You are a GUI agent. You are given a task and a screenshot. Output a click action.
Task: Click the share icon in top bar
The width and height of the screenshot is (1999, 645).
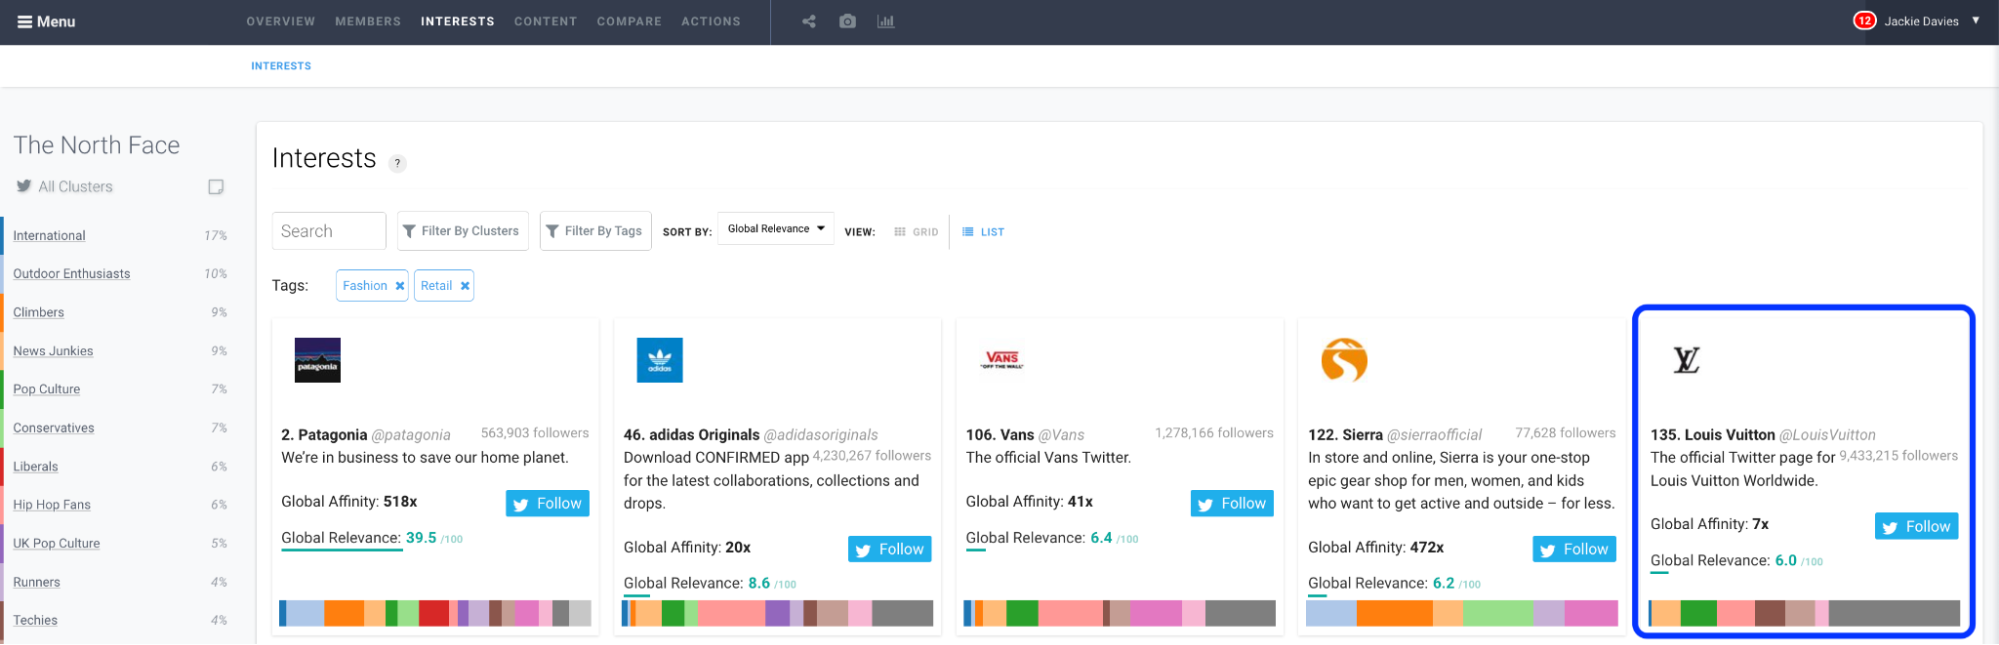(x=809, y=21)
